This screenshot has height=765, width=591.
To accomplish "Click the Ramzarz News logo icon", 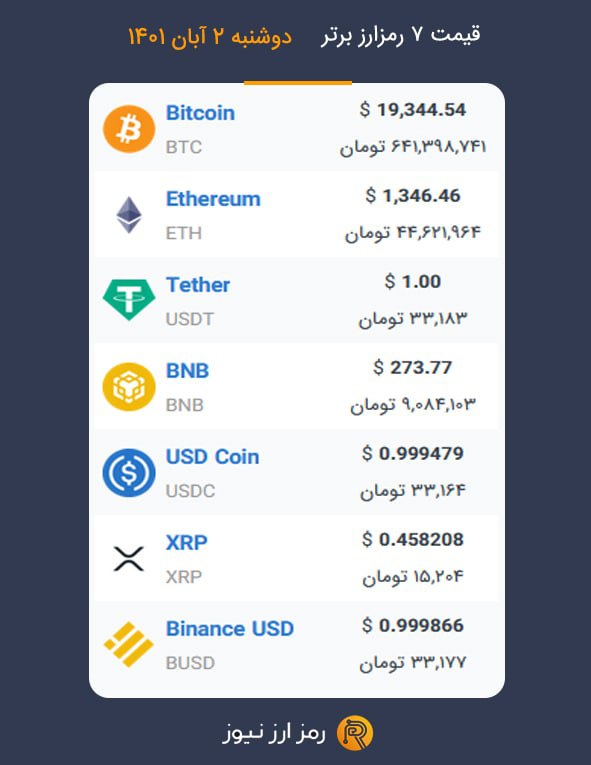I will tap(355, 733).
